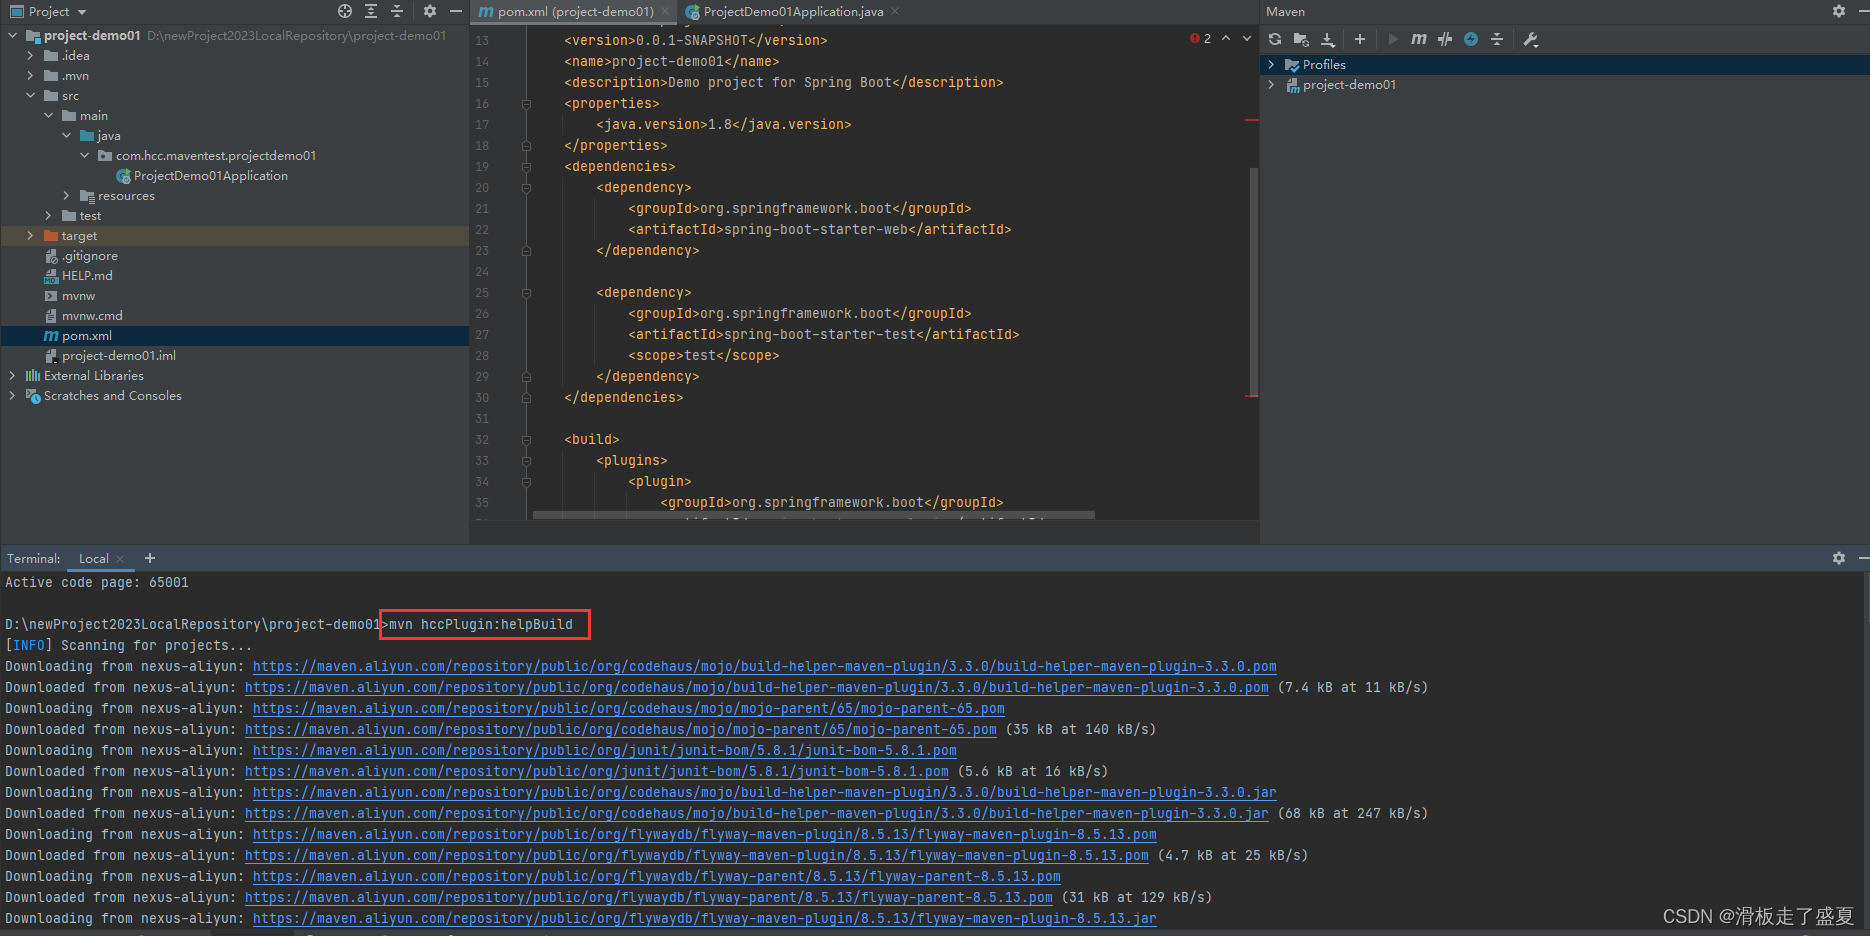Execute Maven goal via the m icon
Viewport: 1870px width, 936px height.
[x=1419, y=39]
